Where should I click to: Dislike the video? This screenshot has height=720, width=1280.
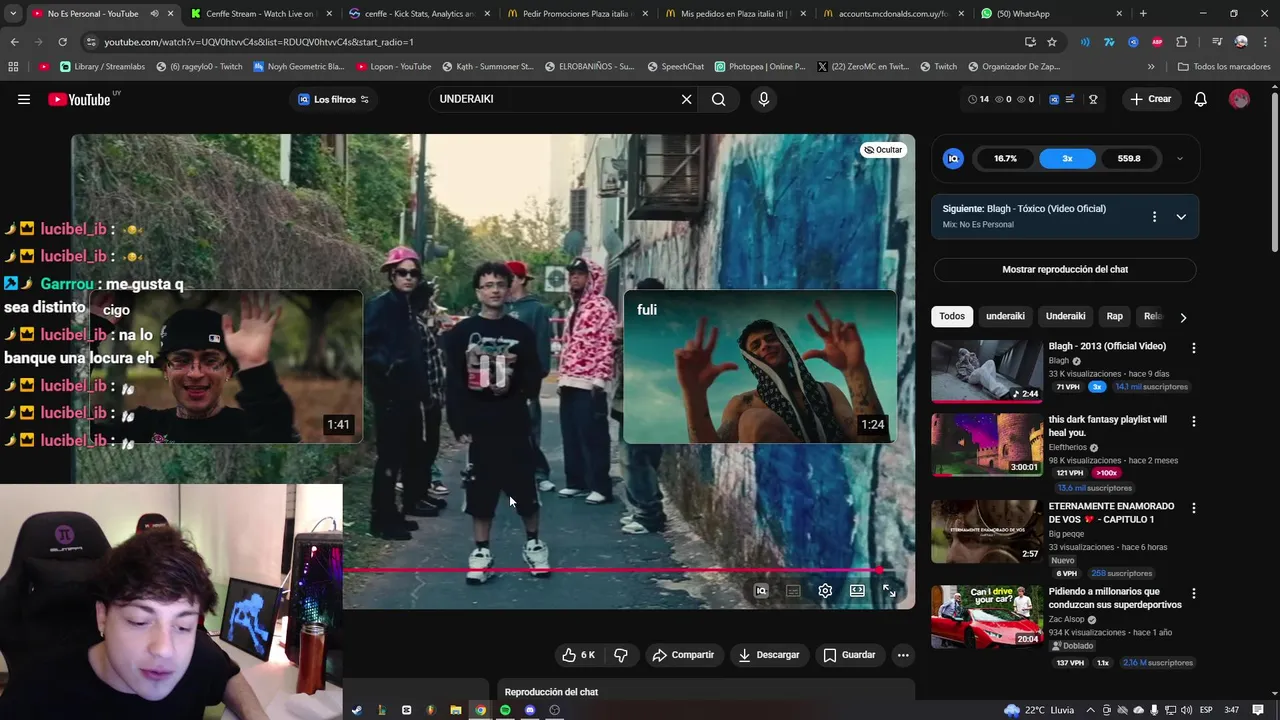pos(620,655)
